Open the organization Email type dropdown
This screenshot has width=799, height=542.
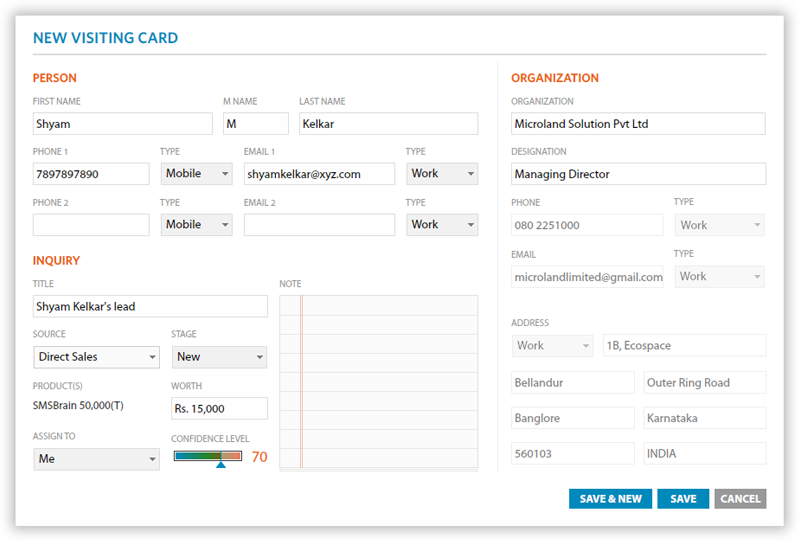click(720, 277)
